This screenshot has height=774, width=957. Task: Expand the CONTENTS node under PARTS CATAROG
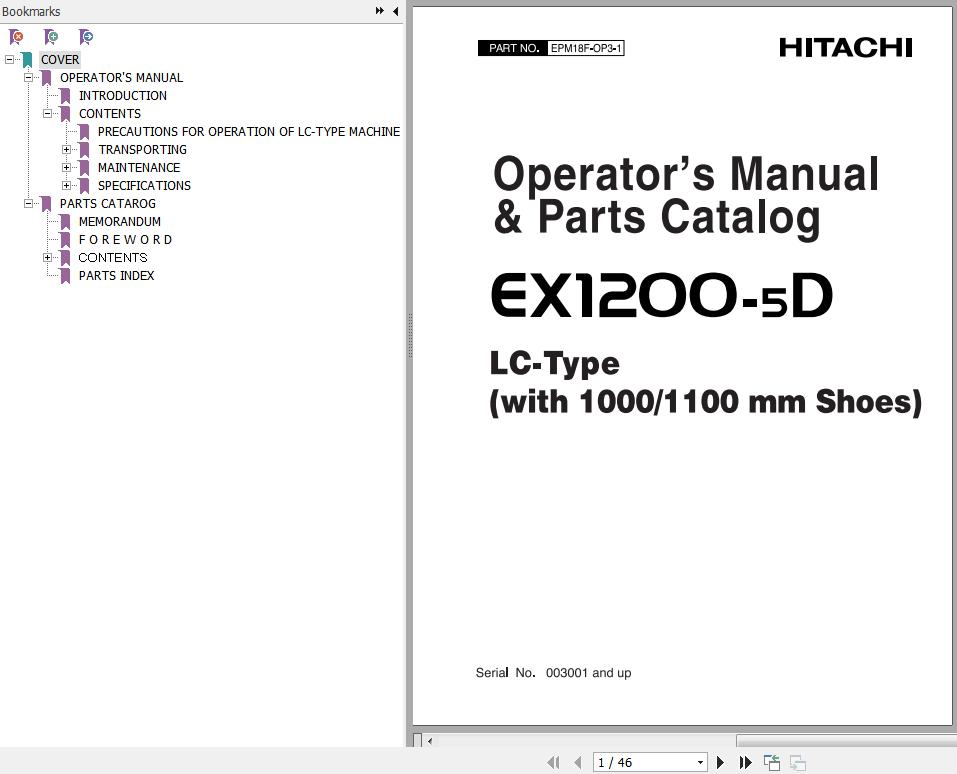click(47, 258)
